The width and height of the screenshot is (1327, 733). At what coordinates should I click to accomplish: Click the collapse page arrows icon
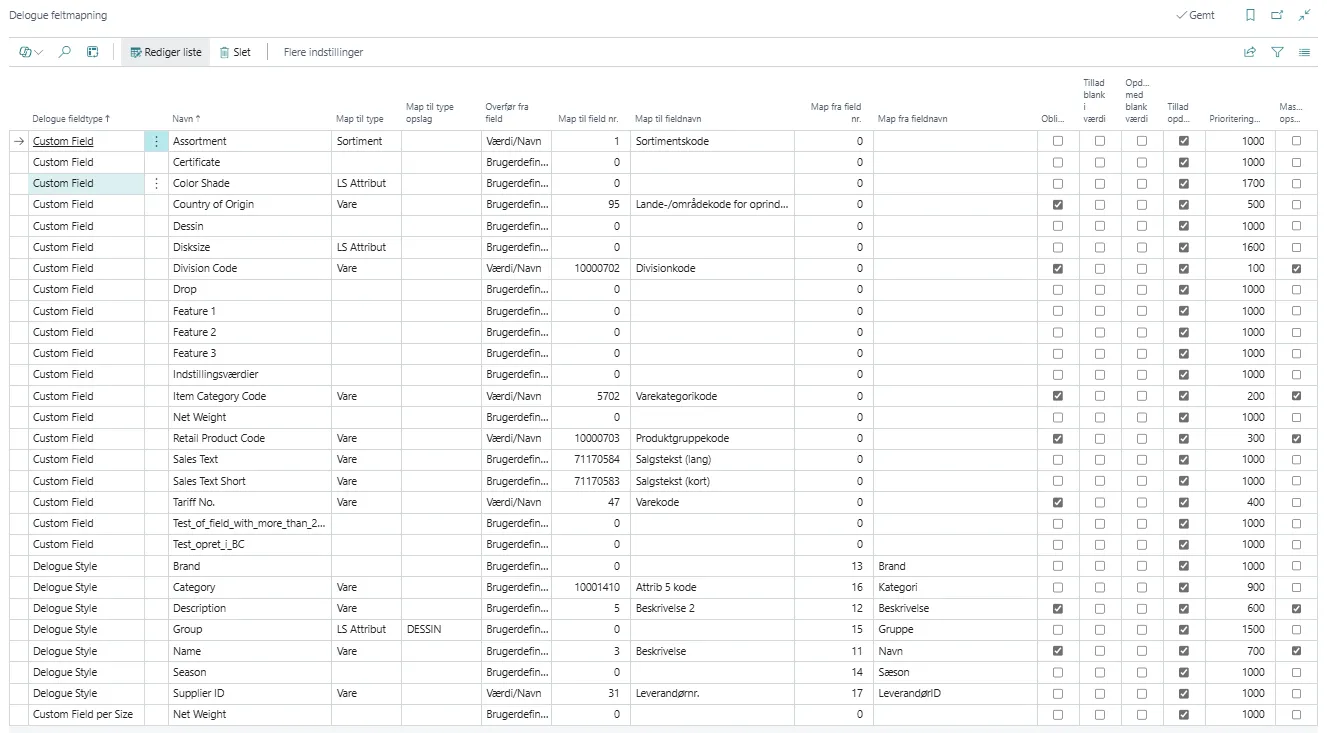click(x=1304, y=16)
